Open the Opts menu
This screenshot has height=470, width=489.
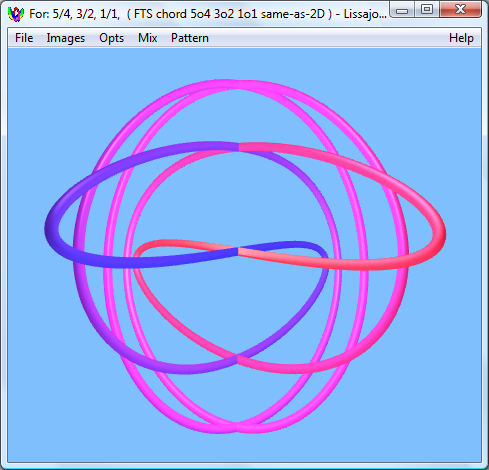coord(111,38)
